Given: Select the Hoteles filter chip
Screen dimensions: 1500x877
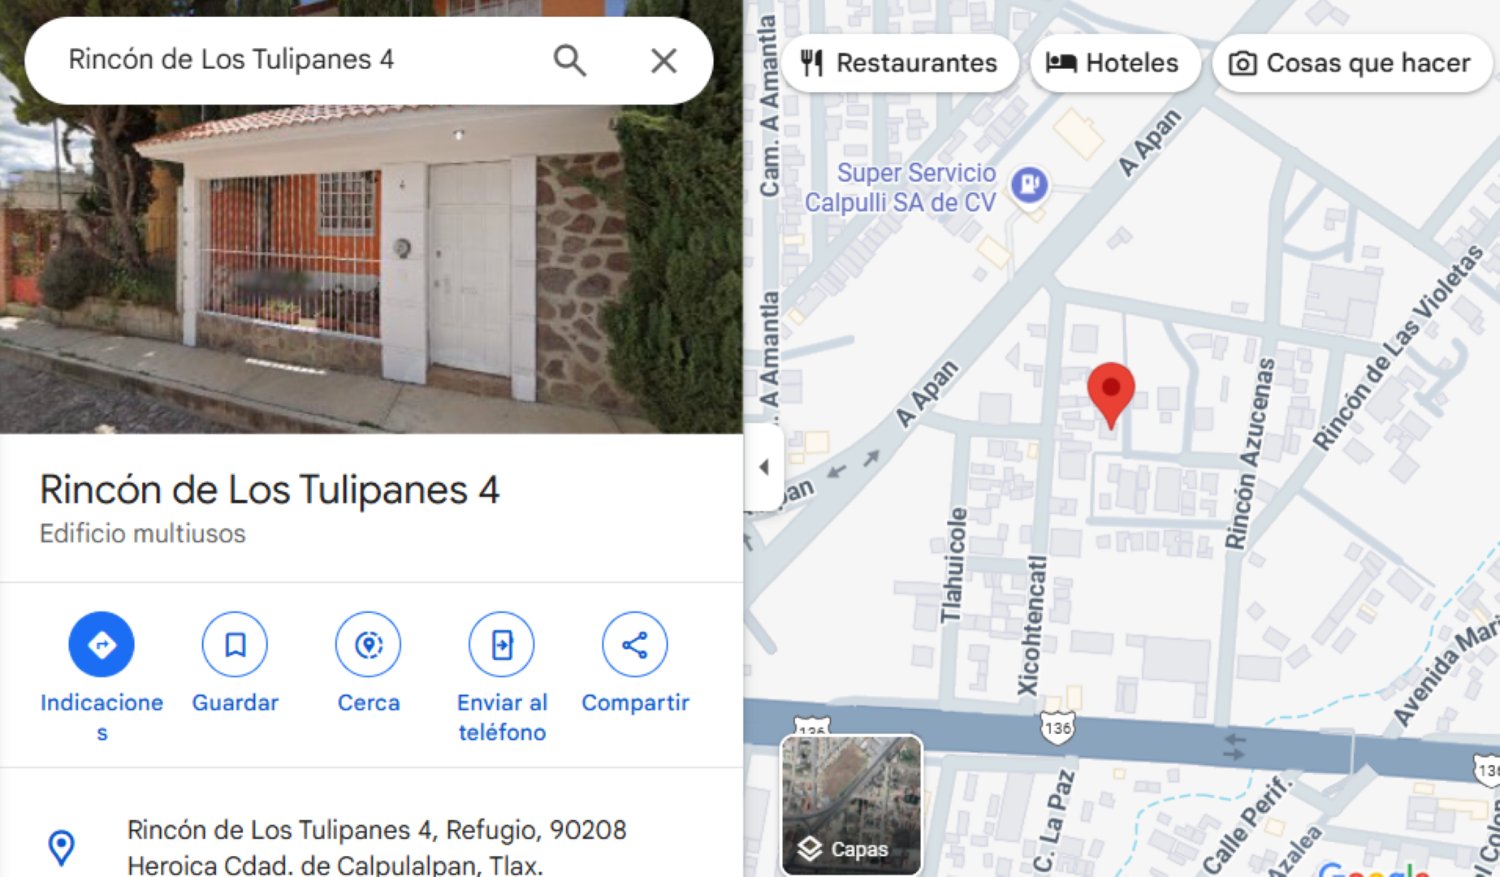Looking at the screenshot, I should (1114, 63).
